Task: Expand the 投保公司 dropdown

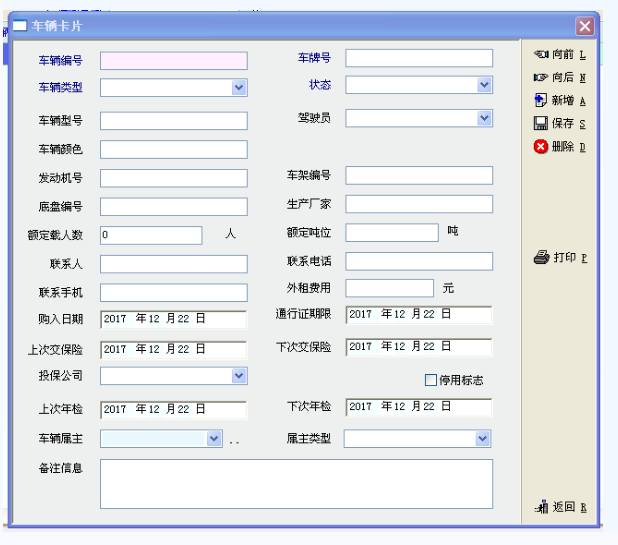Action: point(239,375)
